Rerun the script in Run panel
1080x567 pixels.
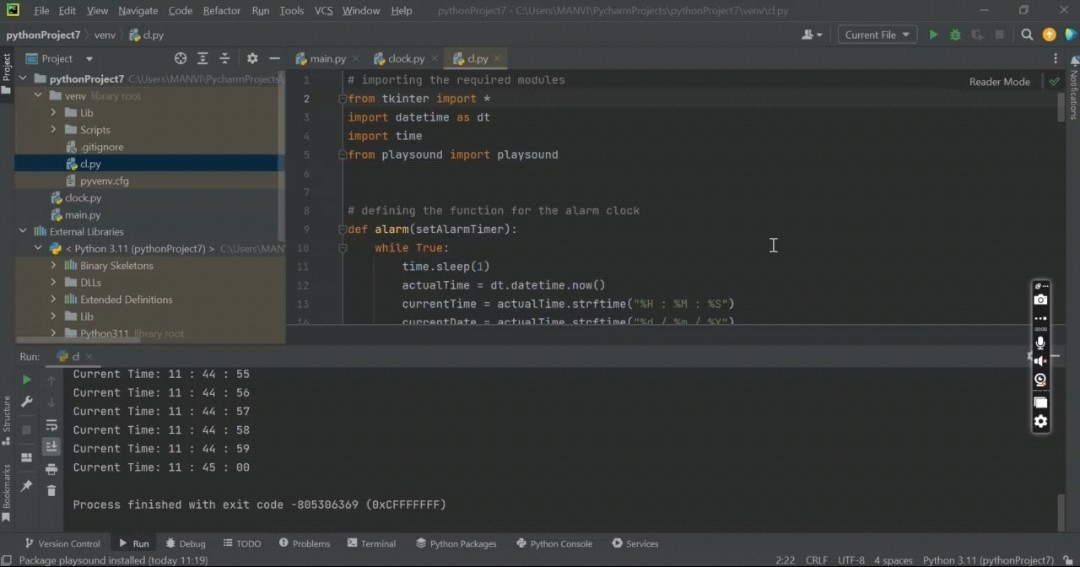coord(27,380)
